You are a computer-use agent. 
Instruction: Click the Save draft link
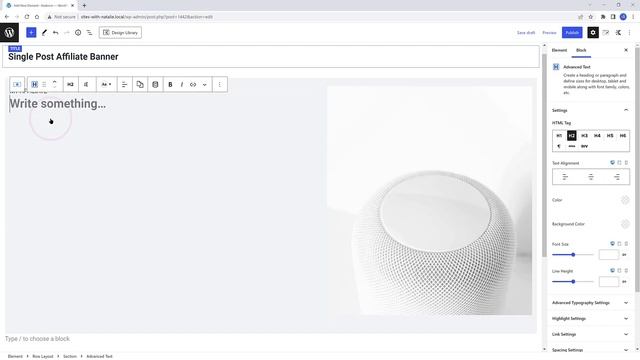tap(526, 33)
